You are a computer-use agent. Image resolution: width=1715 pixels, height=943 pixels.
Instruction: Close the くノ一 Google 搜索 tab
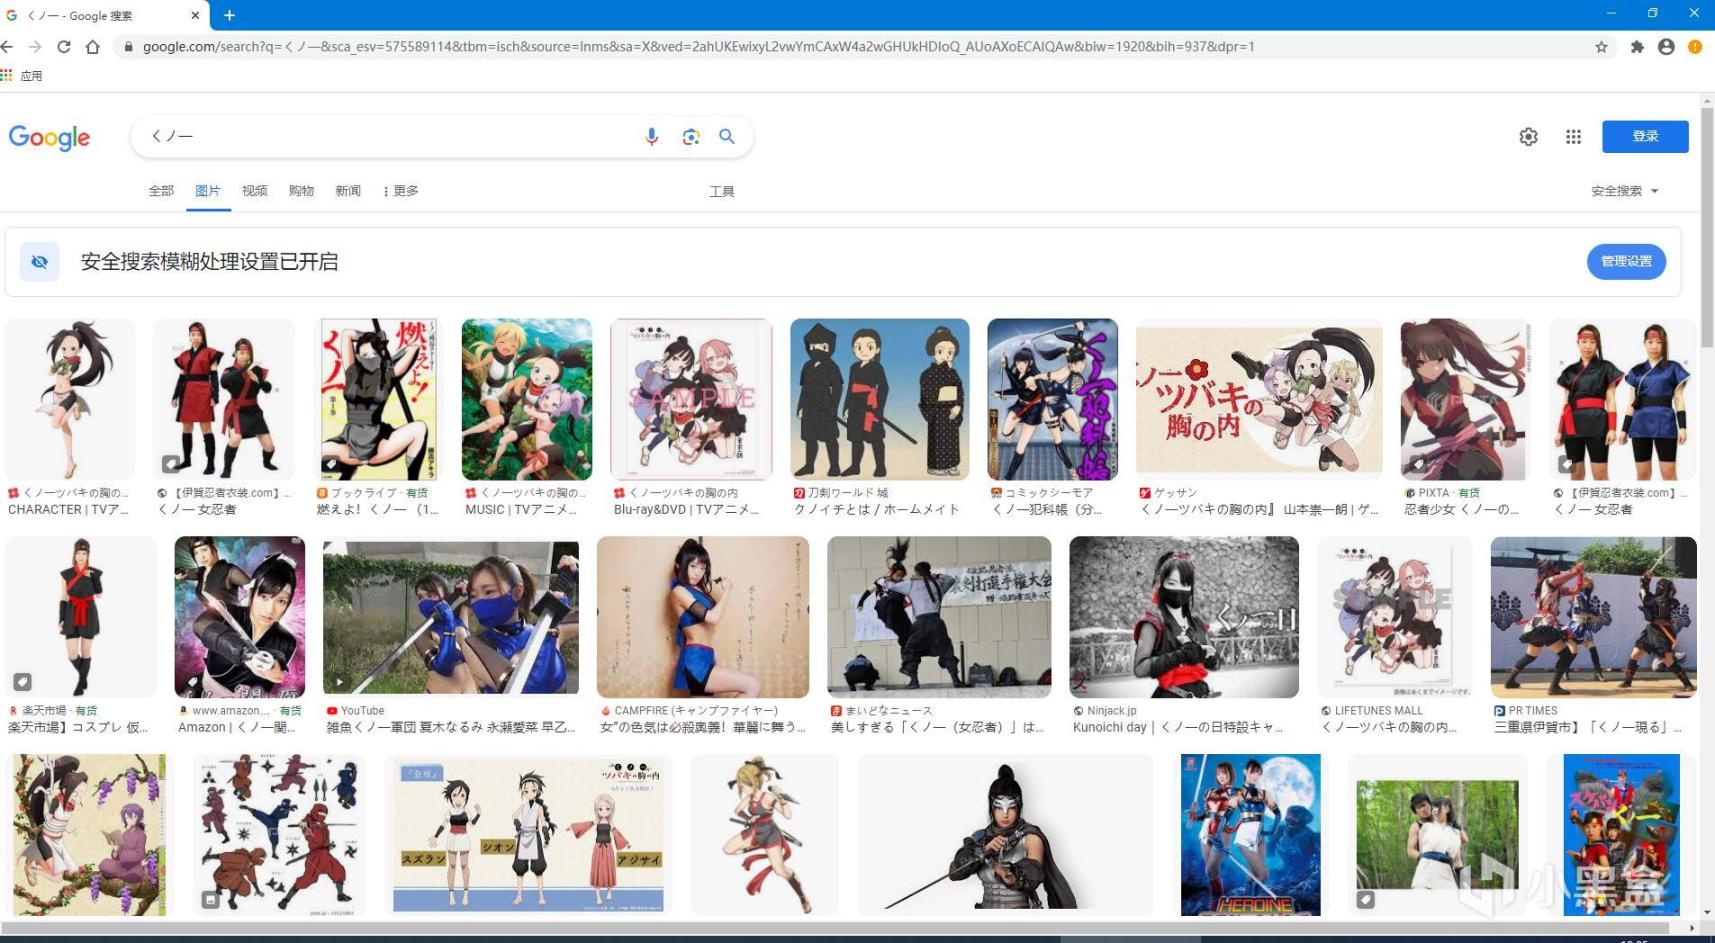[195, 15]
